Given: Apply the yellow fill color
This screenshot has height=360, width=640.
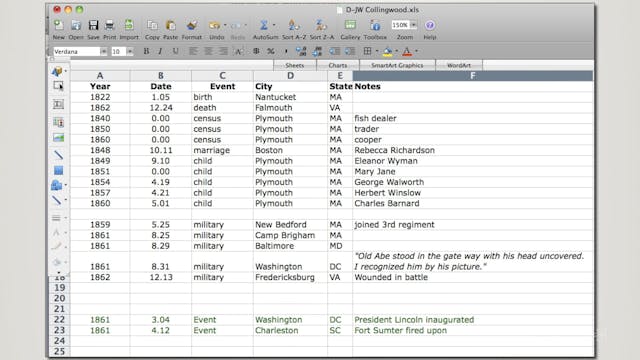Looking at the screenshot, I should point(388,51).
